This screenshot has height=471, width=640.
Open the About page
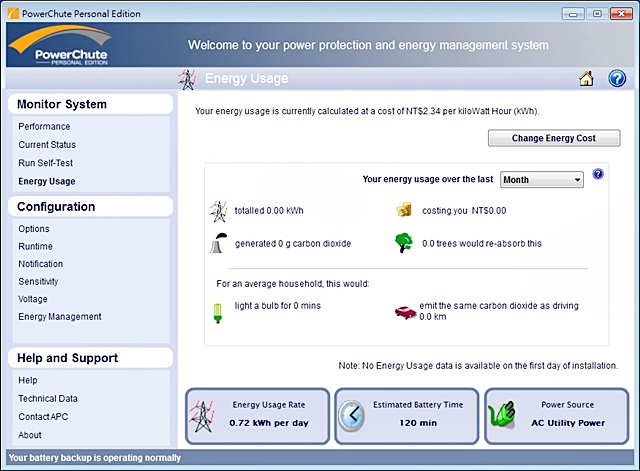tap(29, 435)
